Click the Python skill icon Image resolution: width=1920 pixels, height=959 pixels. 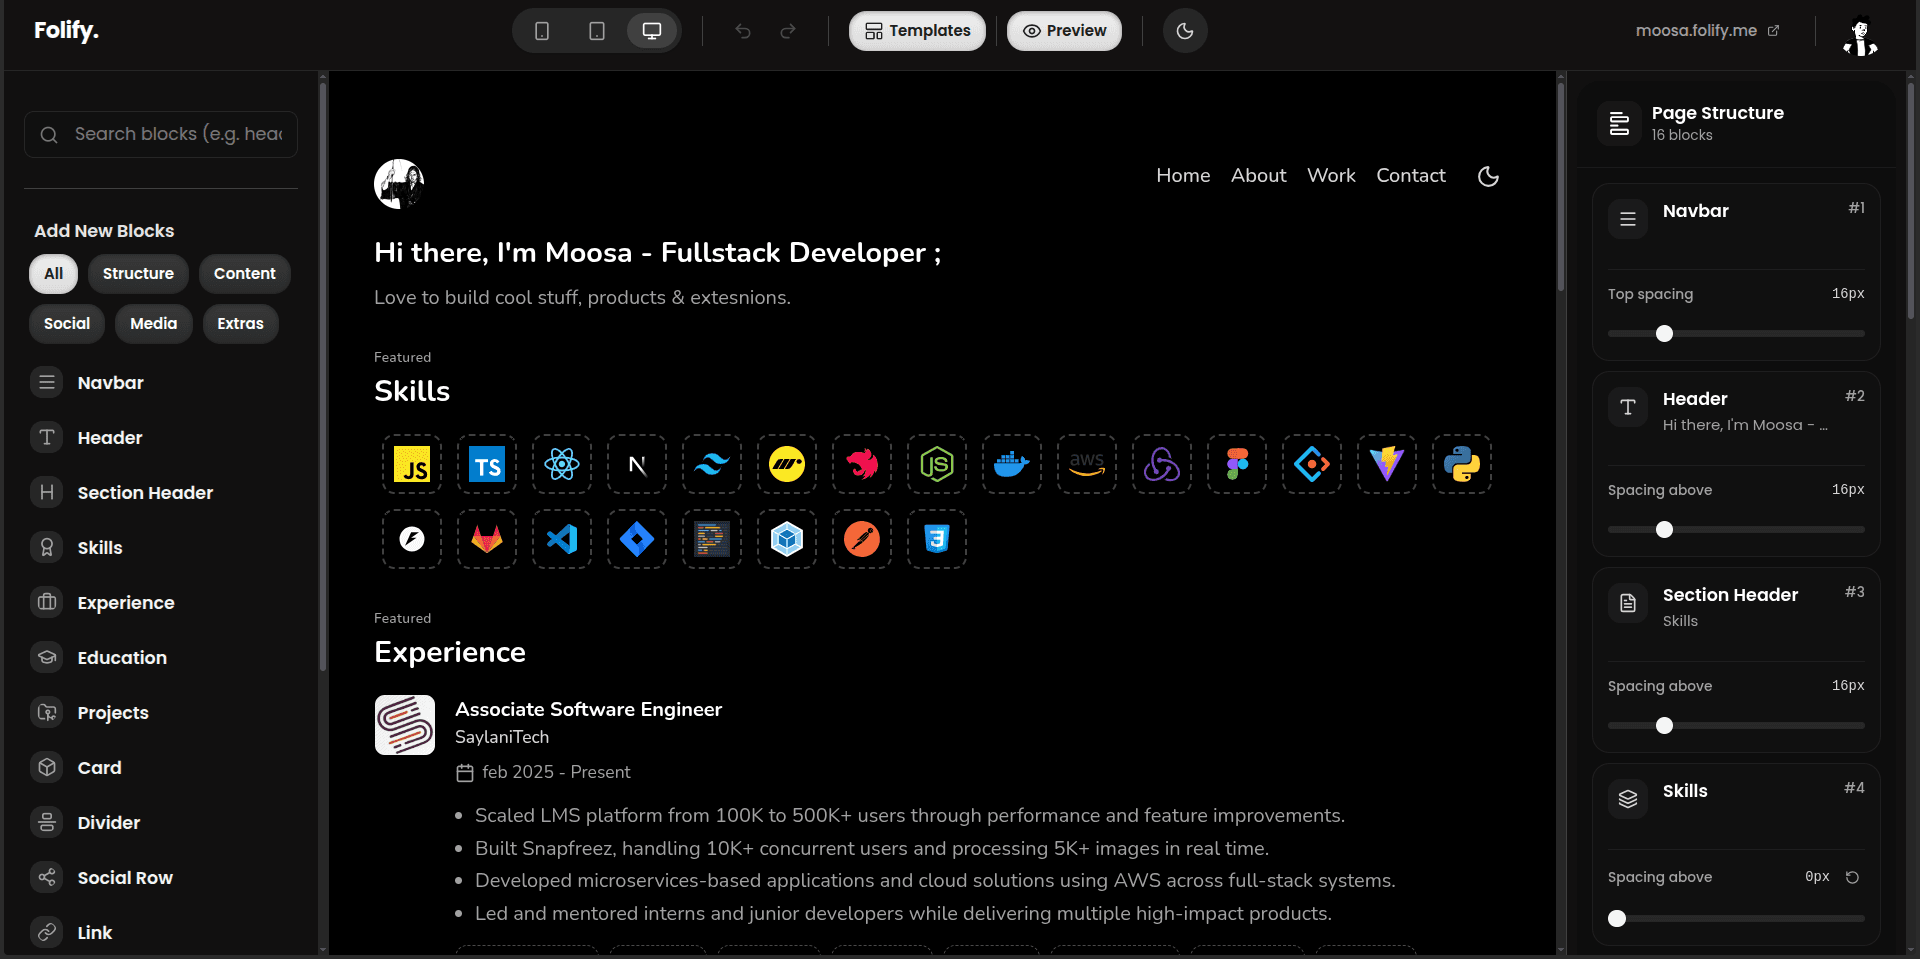point(1462,464)
